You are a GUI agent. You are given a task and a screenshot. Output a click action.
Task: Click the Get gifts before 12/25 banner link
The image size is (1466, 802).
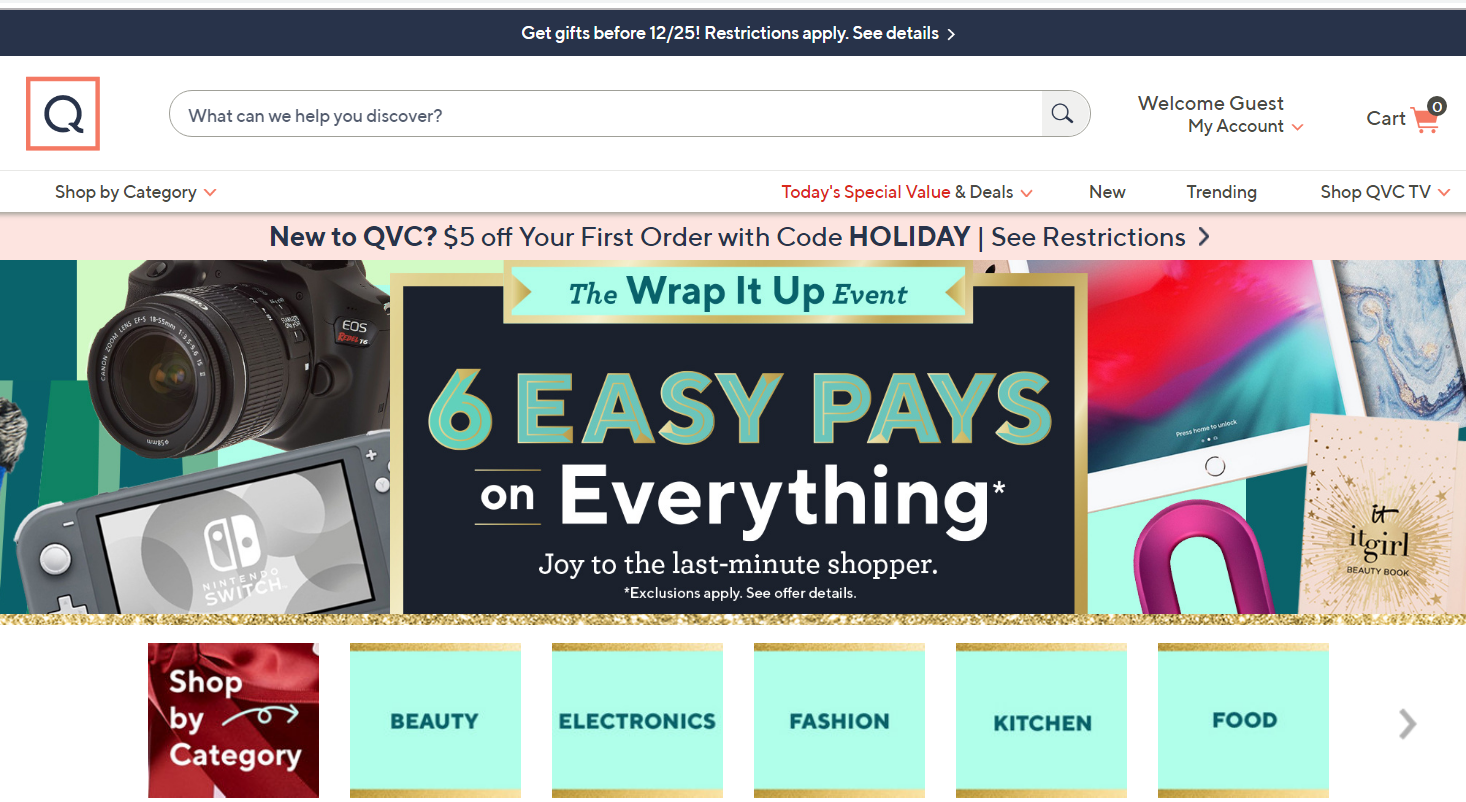click(738, 33)
